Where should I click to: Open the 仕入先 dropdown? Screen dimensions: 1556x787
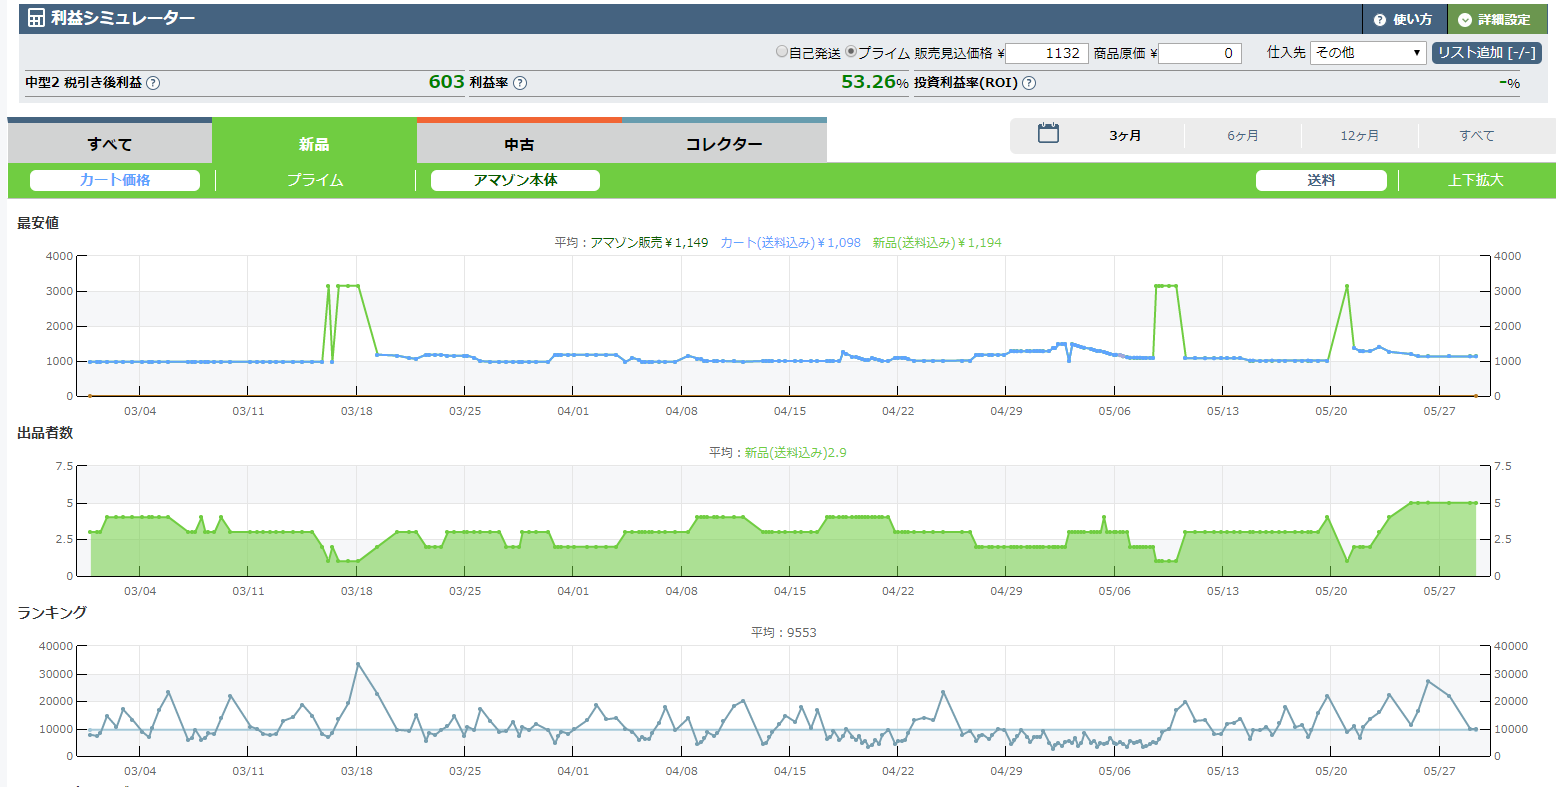1368,53
